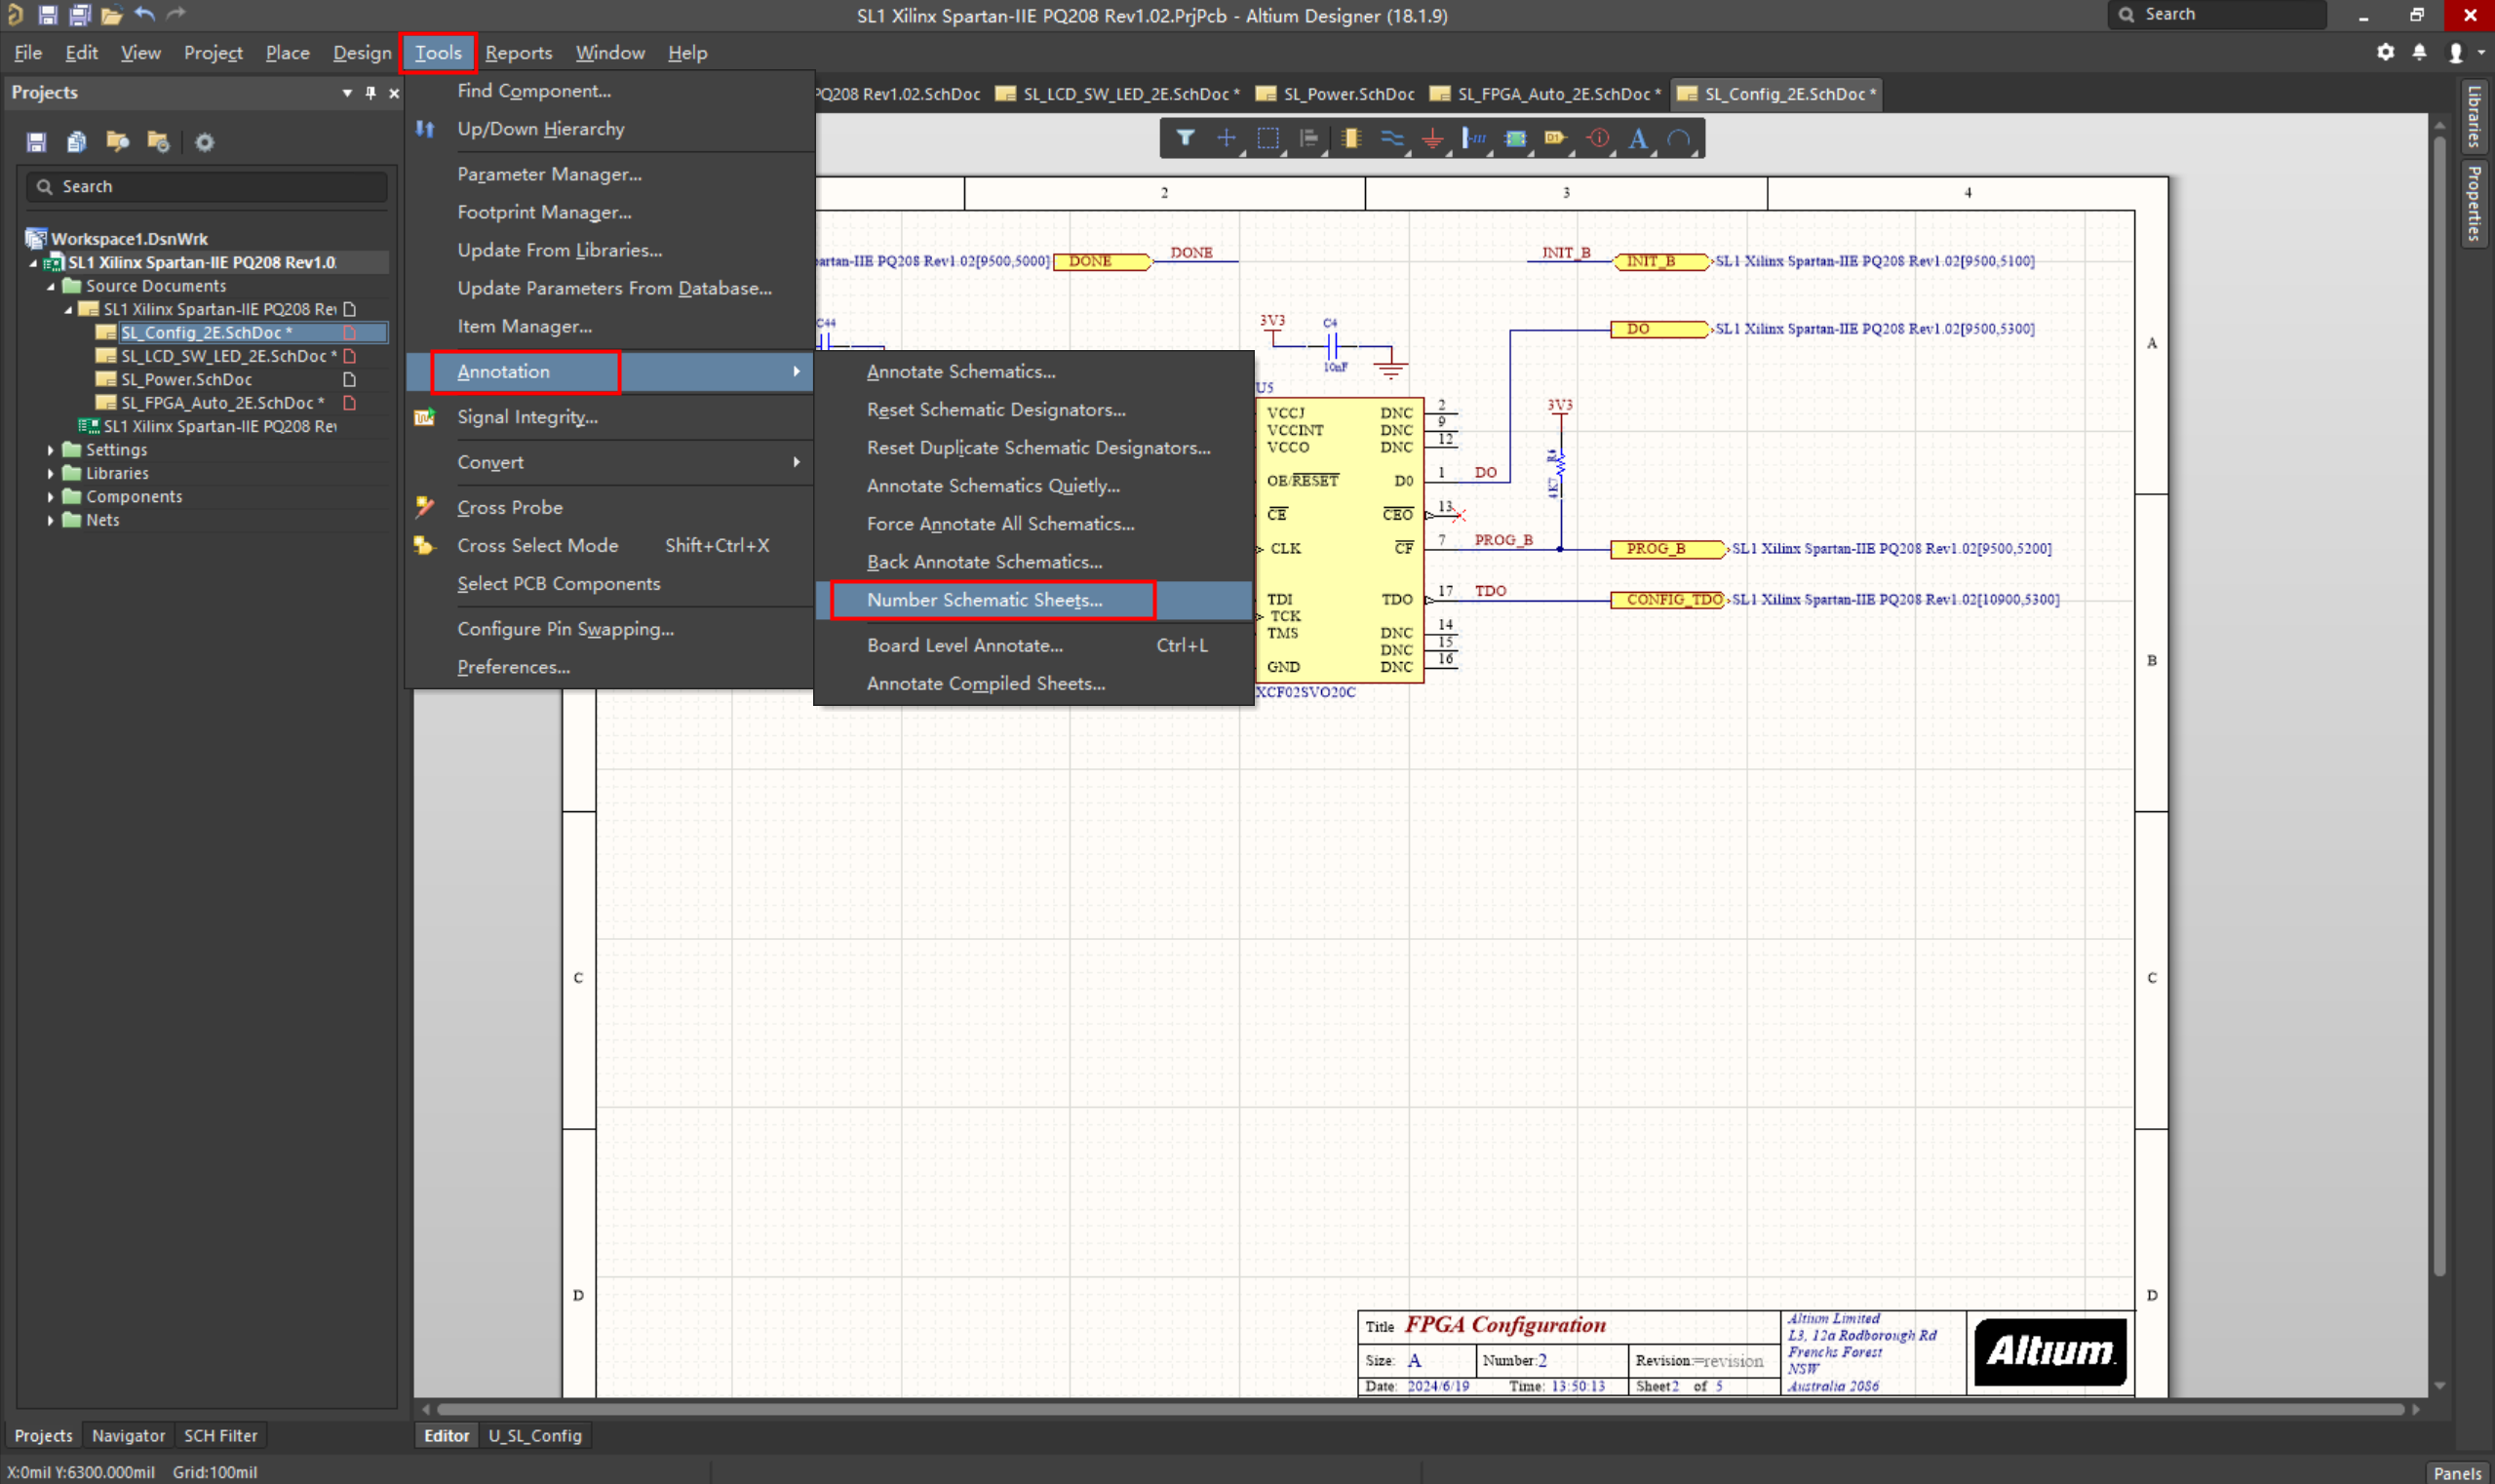Select the Place Text String 'A' icon
The height and width of the screenshot is (1484, 2495).
pos(1637,139)
